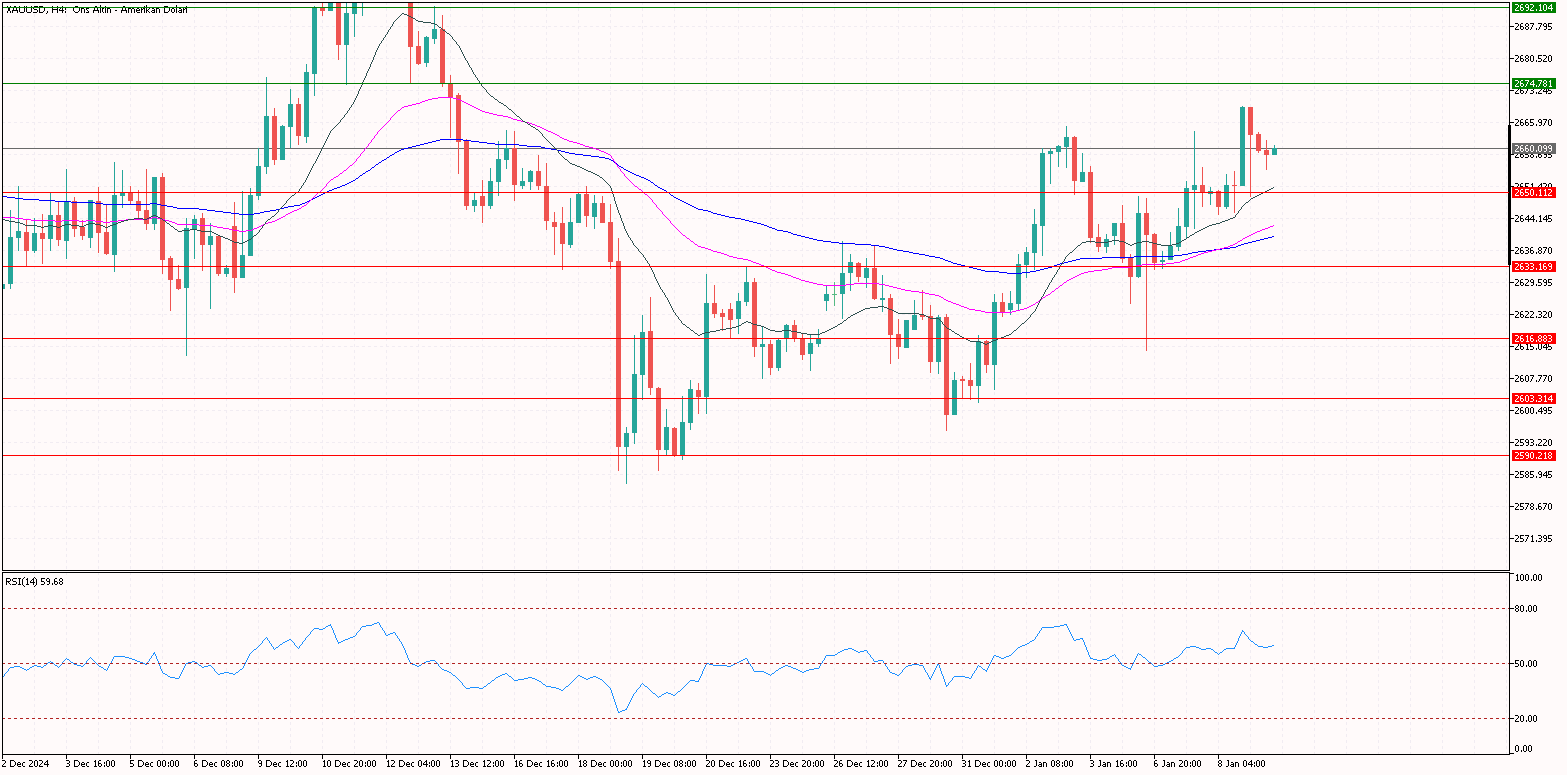Click the 13 Dec 12:00 time label
The image size is (1567, 775).
pos(475,764)
